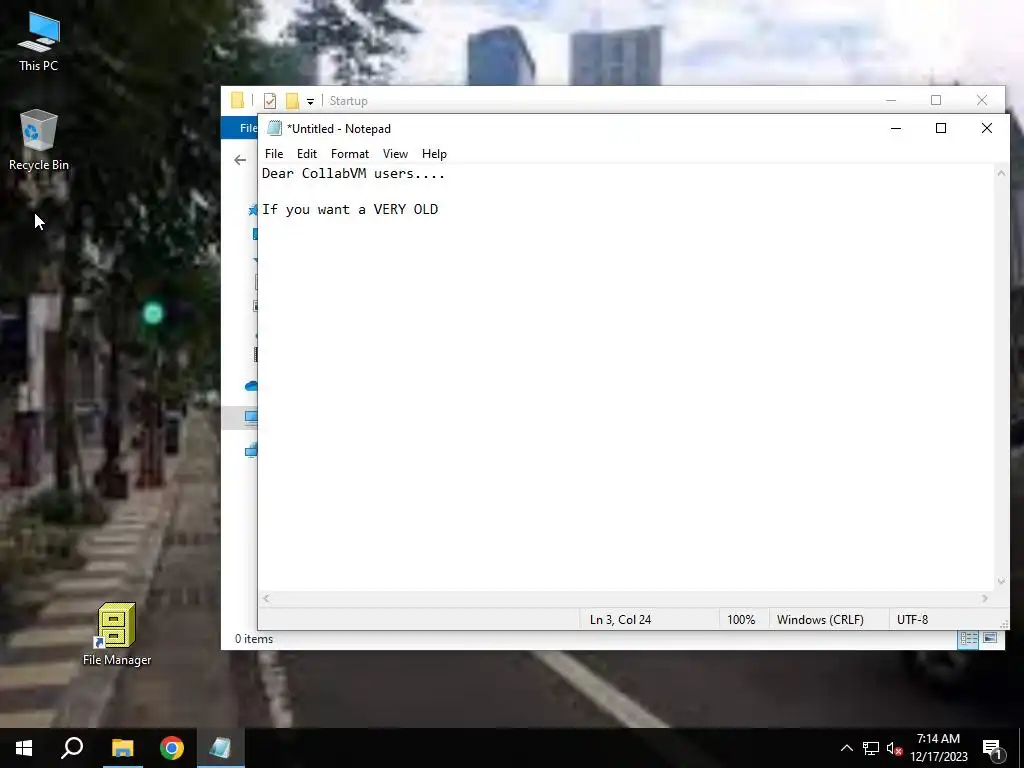Switch Explorer to Details view
This screenshot has width=1024, height=768.
click(x=968, y=639)
